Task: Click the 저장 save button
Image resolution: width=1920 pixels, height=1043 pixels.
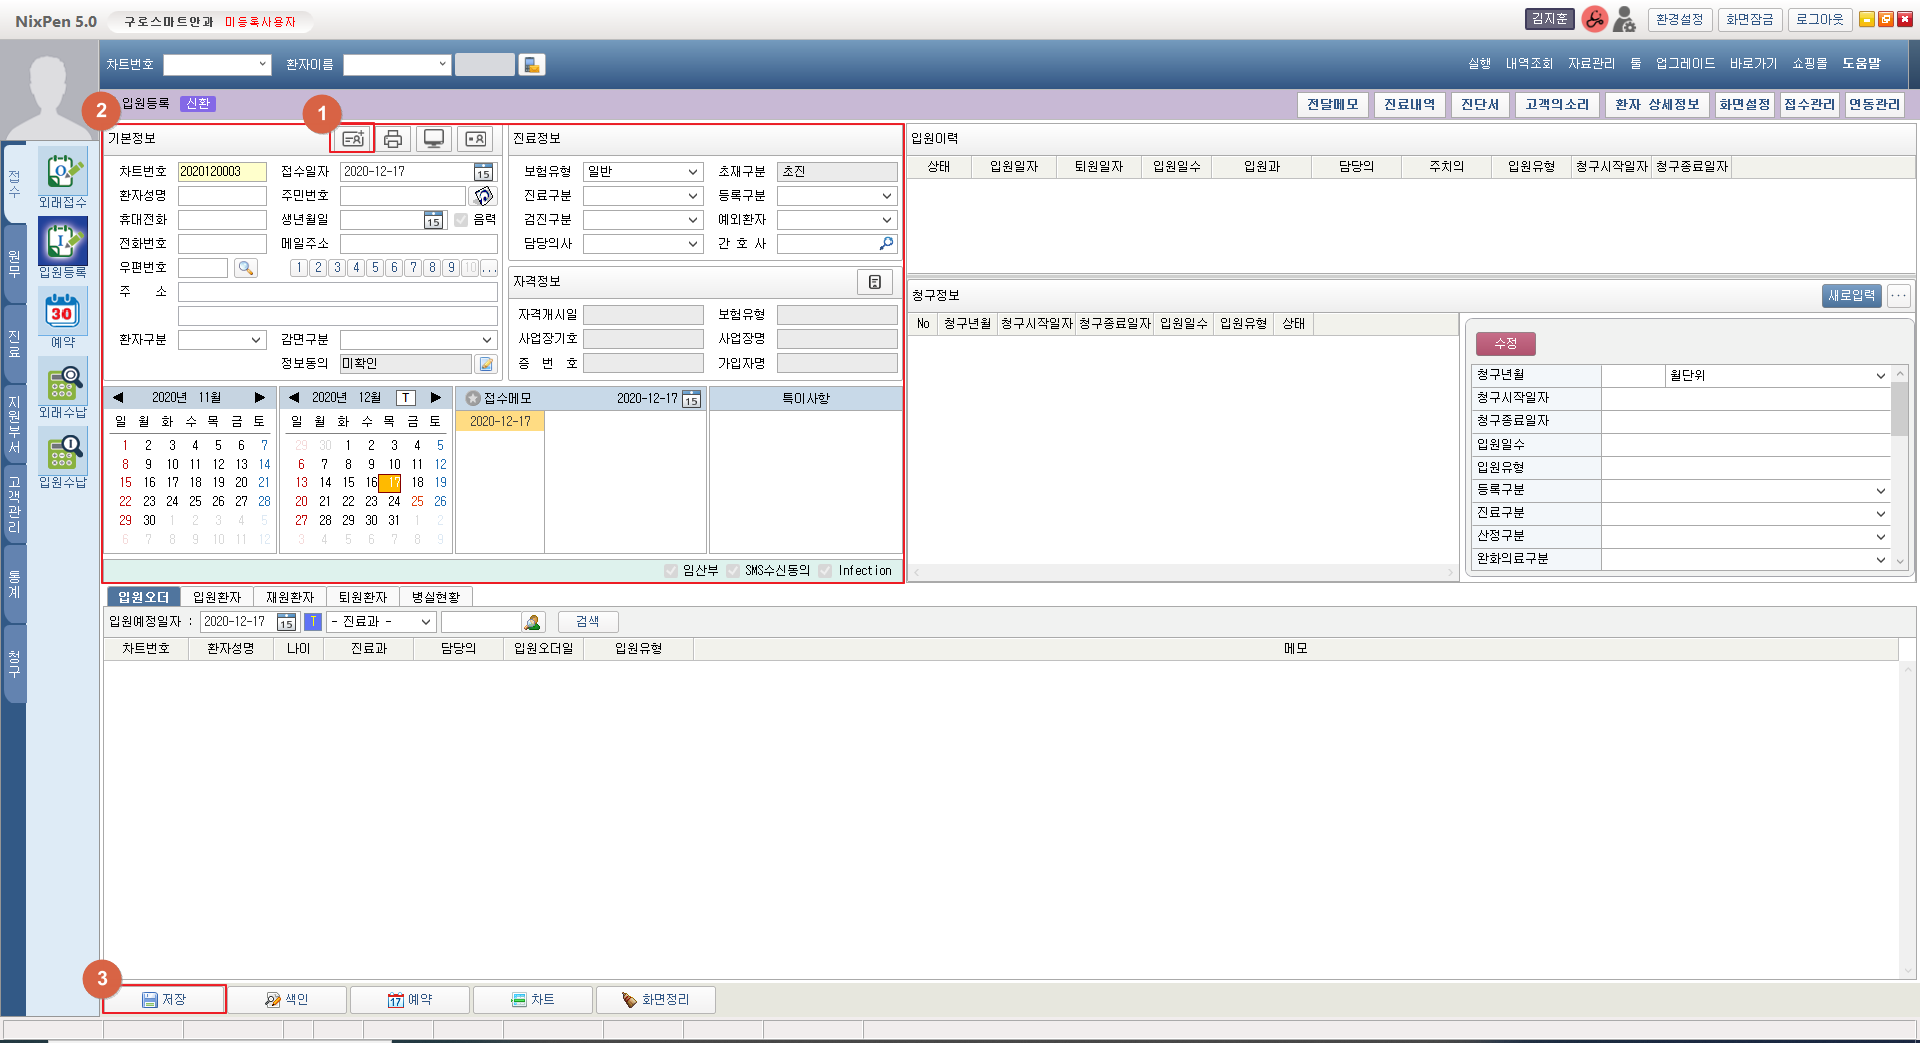Action: [165, 999]
